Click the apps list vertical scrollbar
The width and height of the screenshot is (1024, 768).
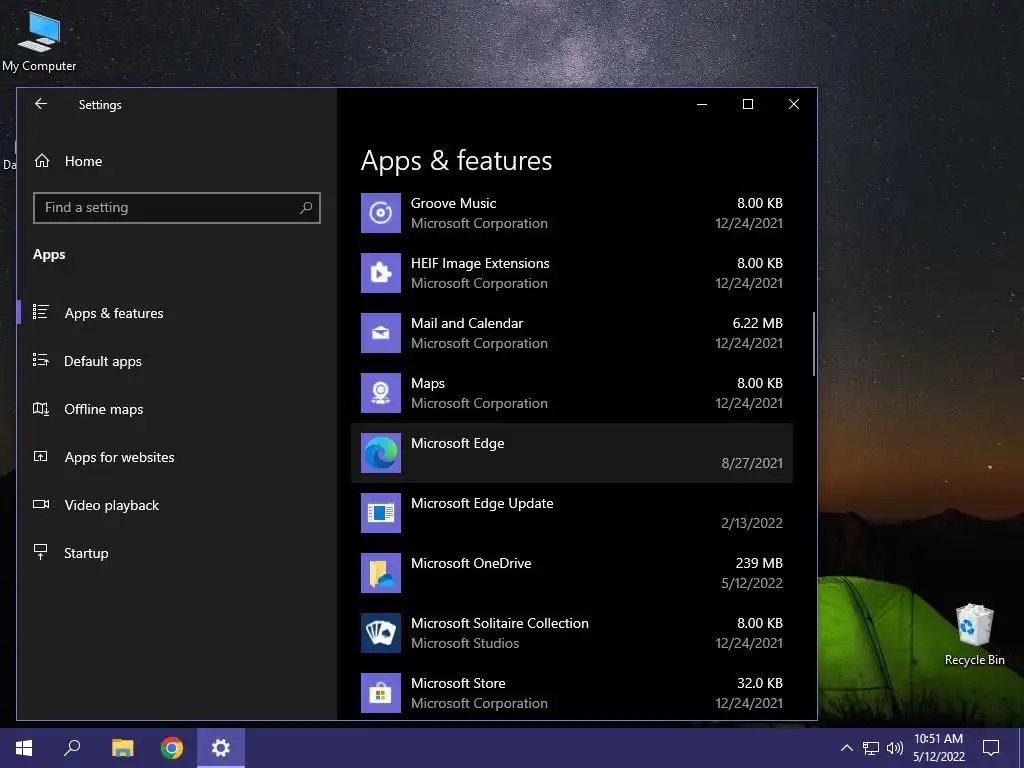pos(814,344)
